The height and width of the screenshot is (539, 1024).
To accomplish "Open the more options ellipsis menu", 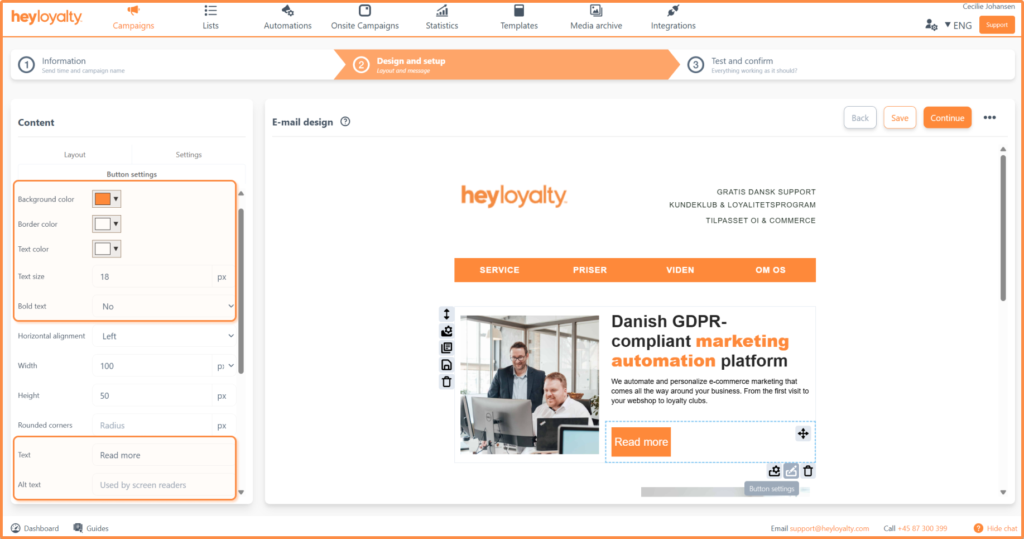I will point(989,118).
